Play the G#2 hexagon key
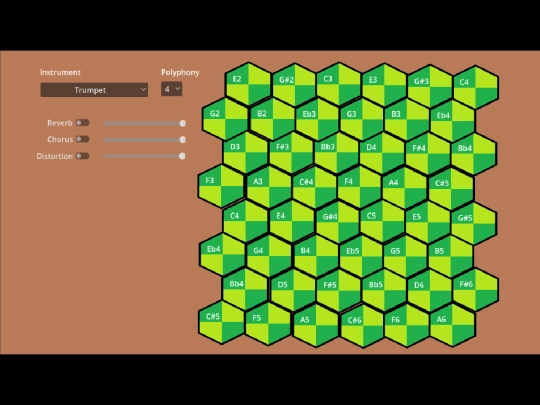The width and height of the screenshot is (540, 405). [294, 85]
